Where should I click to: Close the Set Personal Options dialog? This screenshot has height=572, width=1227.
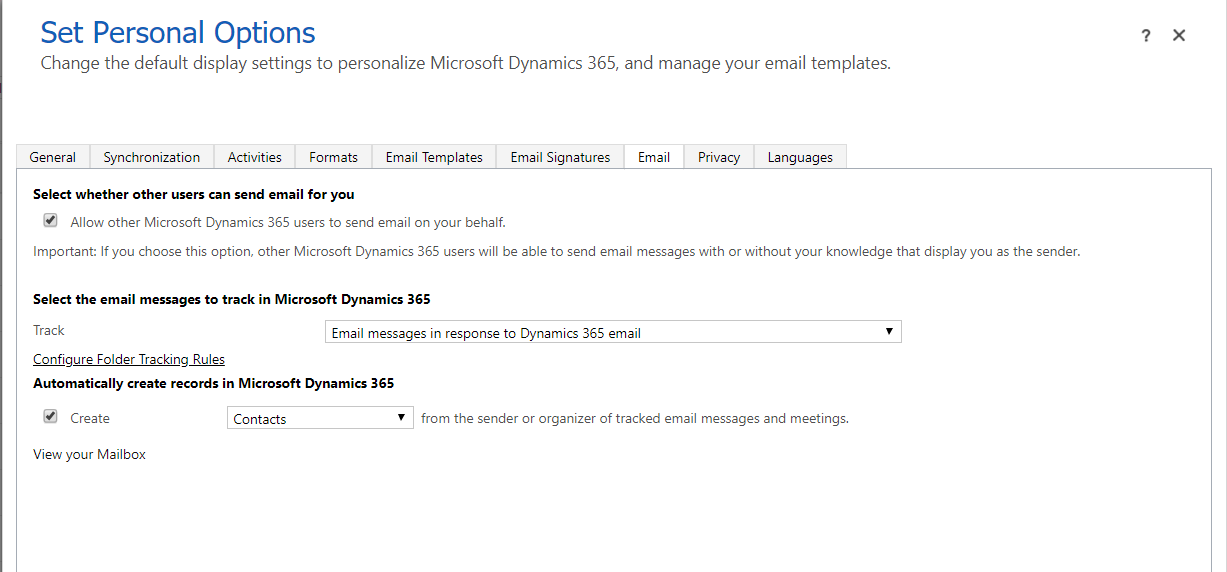1179,35
